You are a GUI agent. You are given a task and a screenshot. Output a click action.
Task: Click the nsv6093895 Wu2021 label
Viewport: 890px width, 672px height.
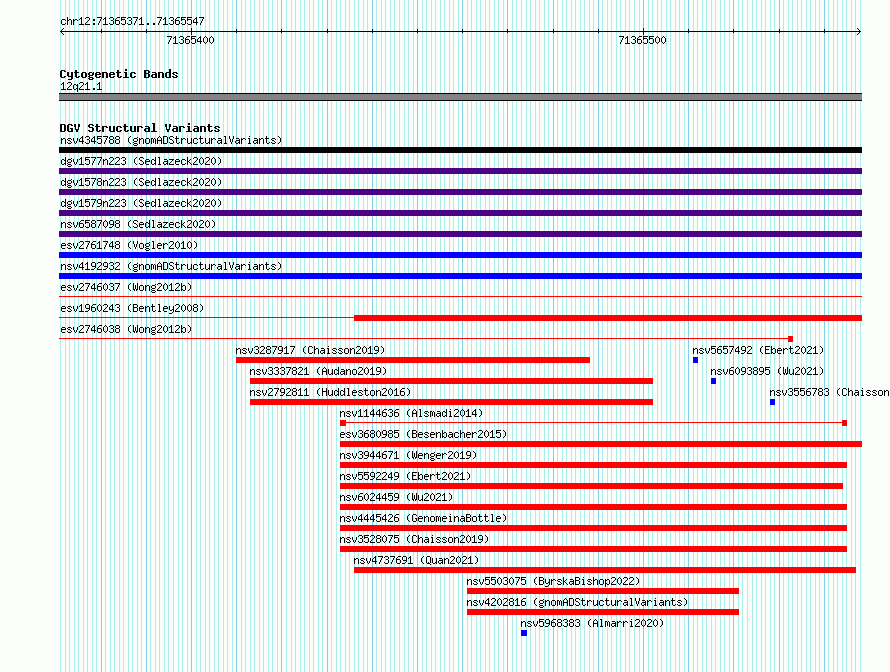767,371
